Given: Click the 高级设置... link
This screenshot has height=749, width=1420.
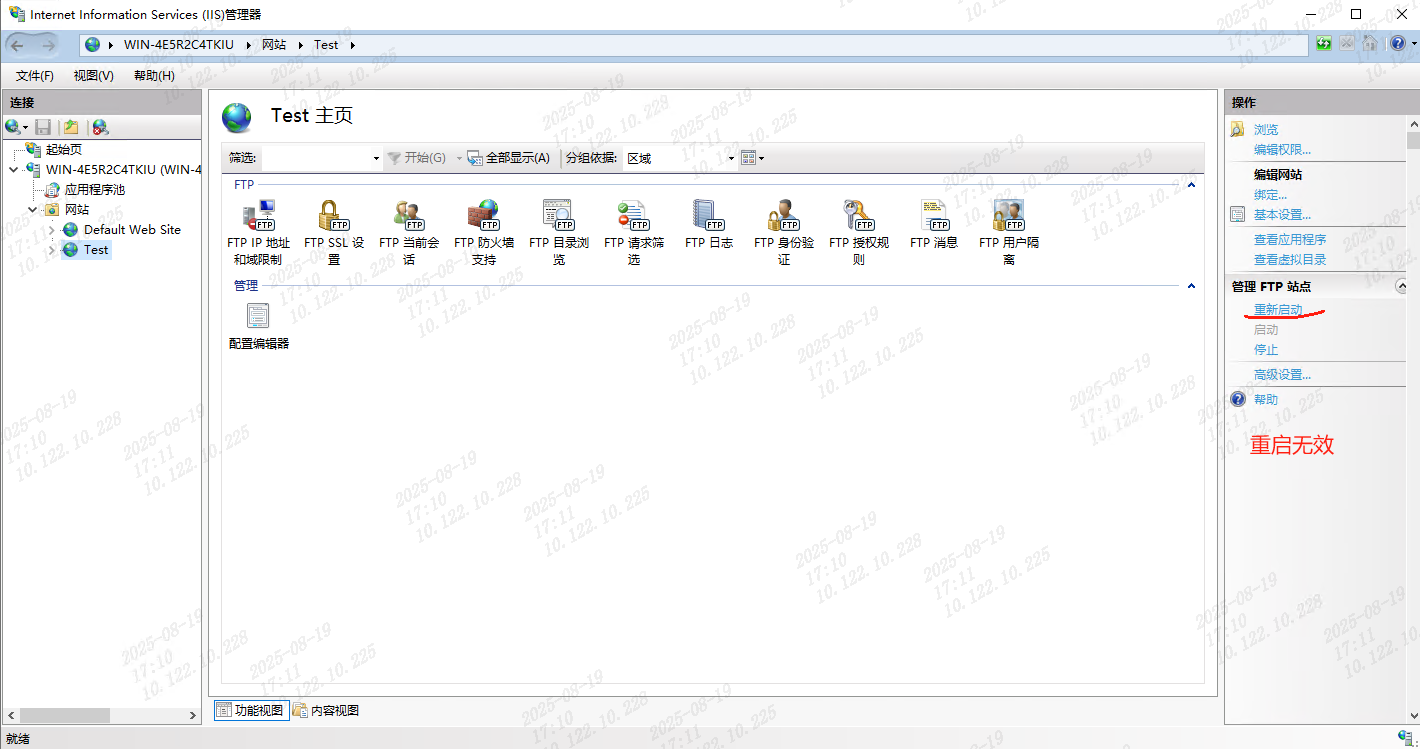Looking at the screenshot, I should 1282,375.
